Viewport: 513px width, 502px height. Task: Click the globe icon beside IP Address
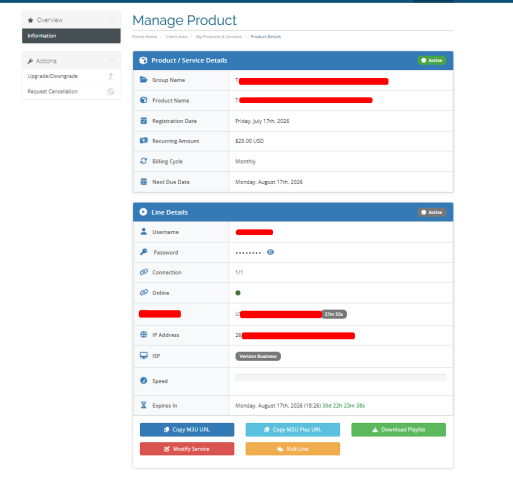click(144, 335)
